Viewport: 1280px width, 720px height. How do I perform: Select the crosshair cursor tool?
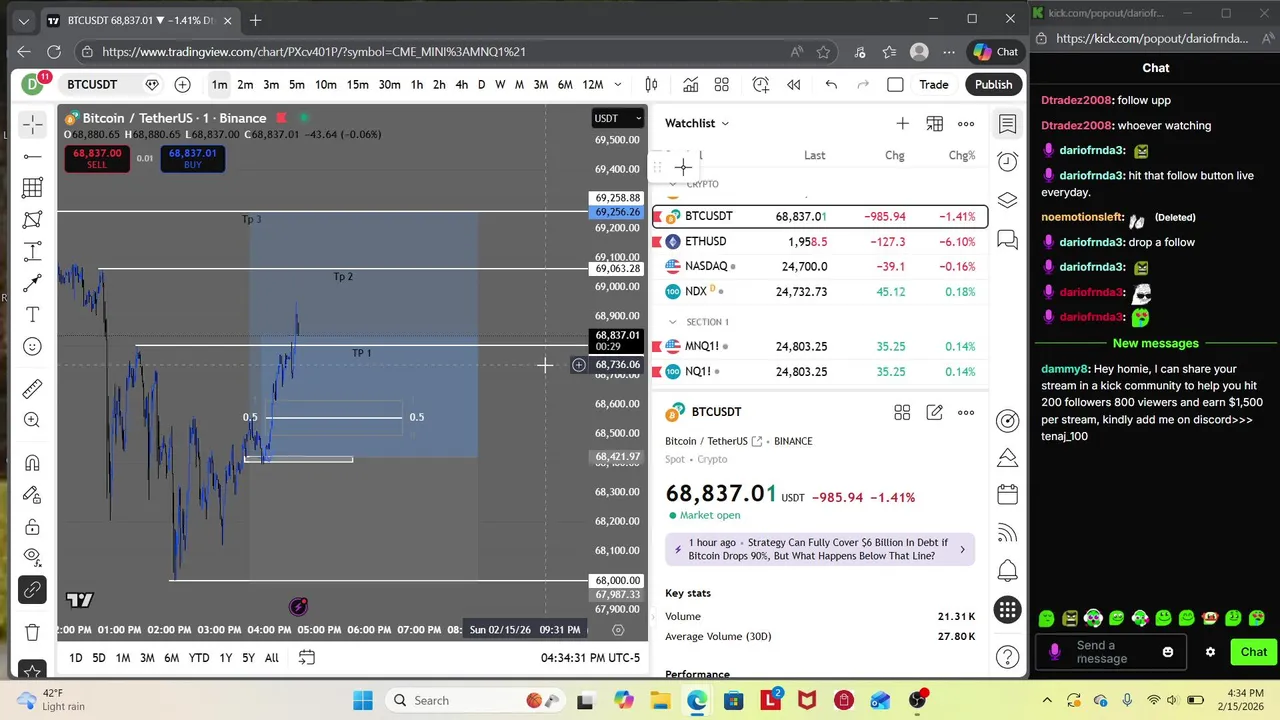(32, 125)
